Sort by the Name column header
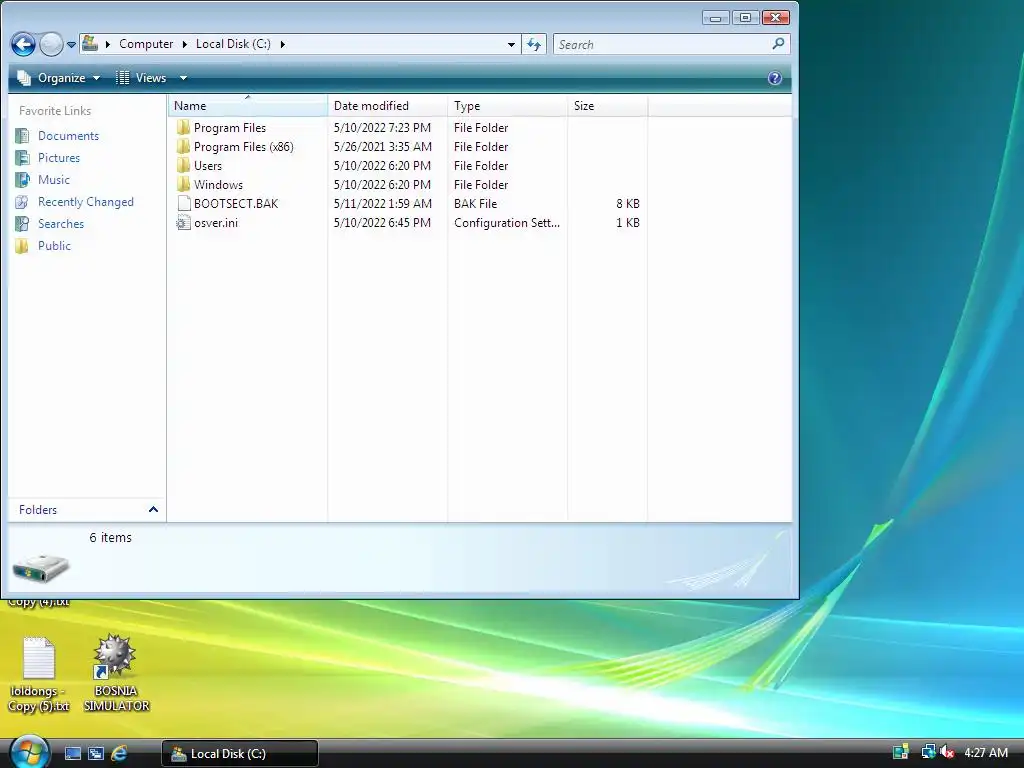Viewport: 1024px width, 768px height. pos(248,106)
